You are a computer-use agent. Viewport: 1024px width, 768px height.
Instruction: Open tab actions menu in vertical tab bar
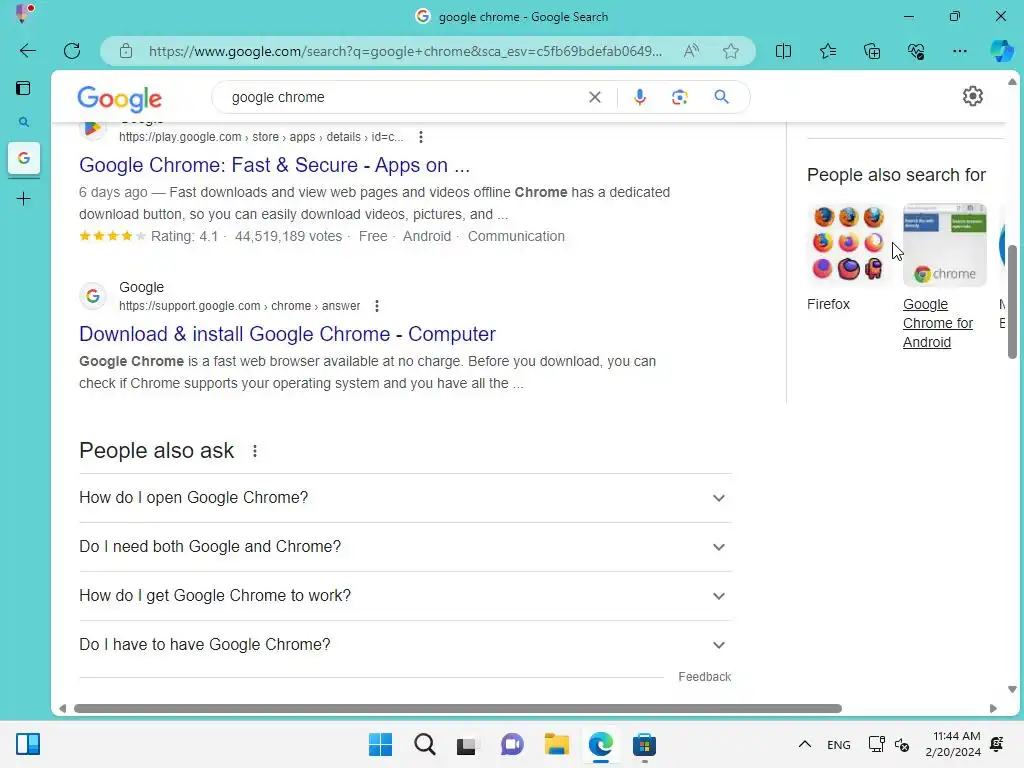[x=24, y=88]
